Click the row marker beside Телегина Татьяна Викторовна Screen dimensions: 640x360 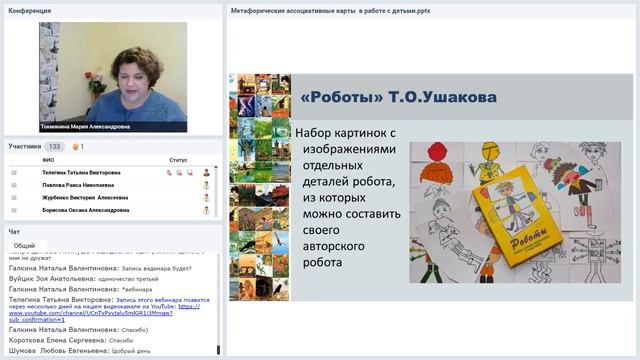pyautogui.click(x=14, y=173)
